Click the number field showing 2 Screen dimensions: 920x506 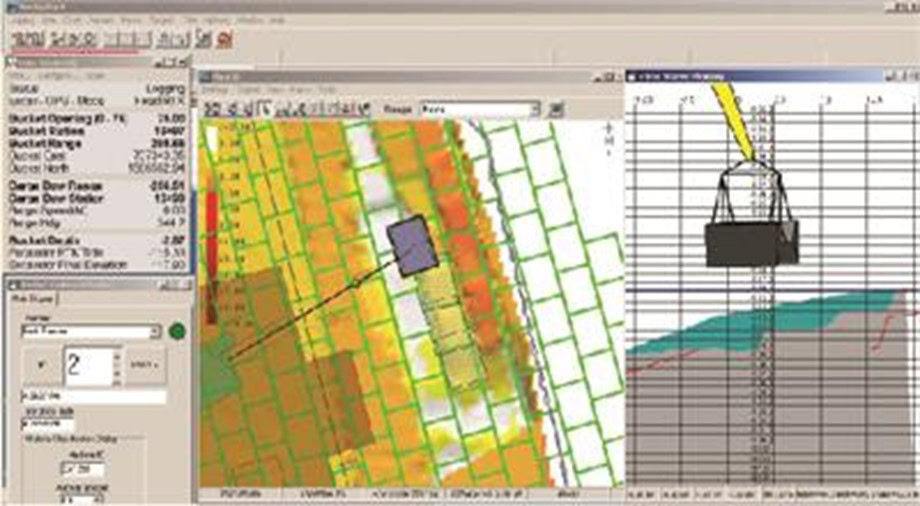91,366
